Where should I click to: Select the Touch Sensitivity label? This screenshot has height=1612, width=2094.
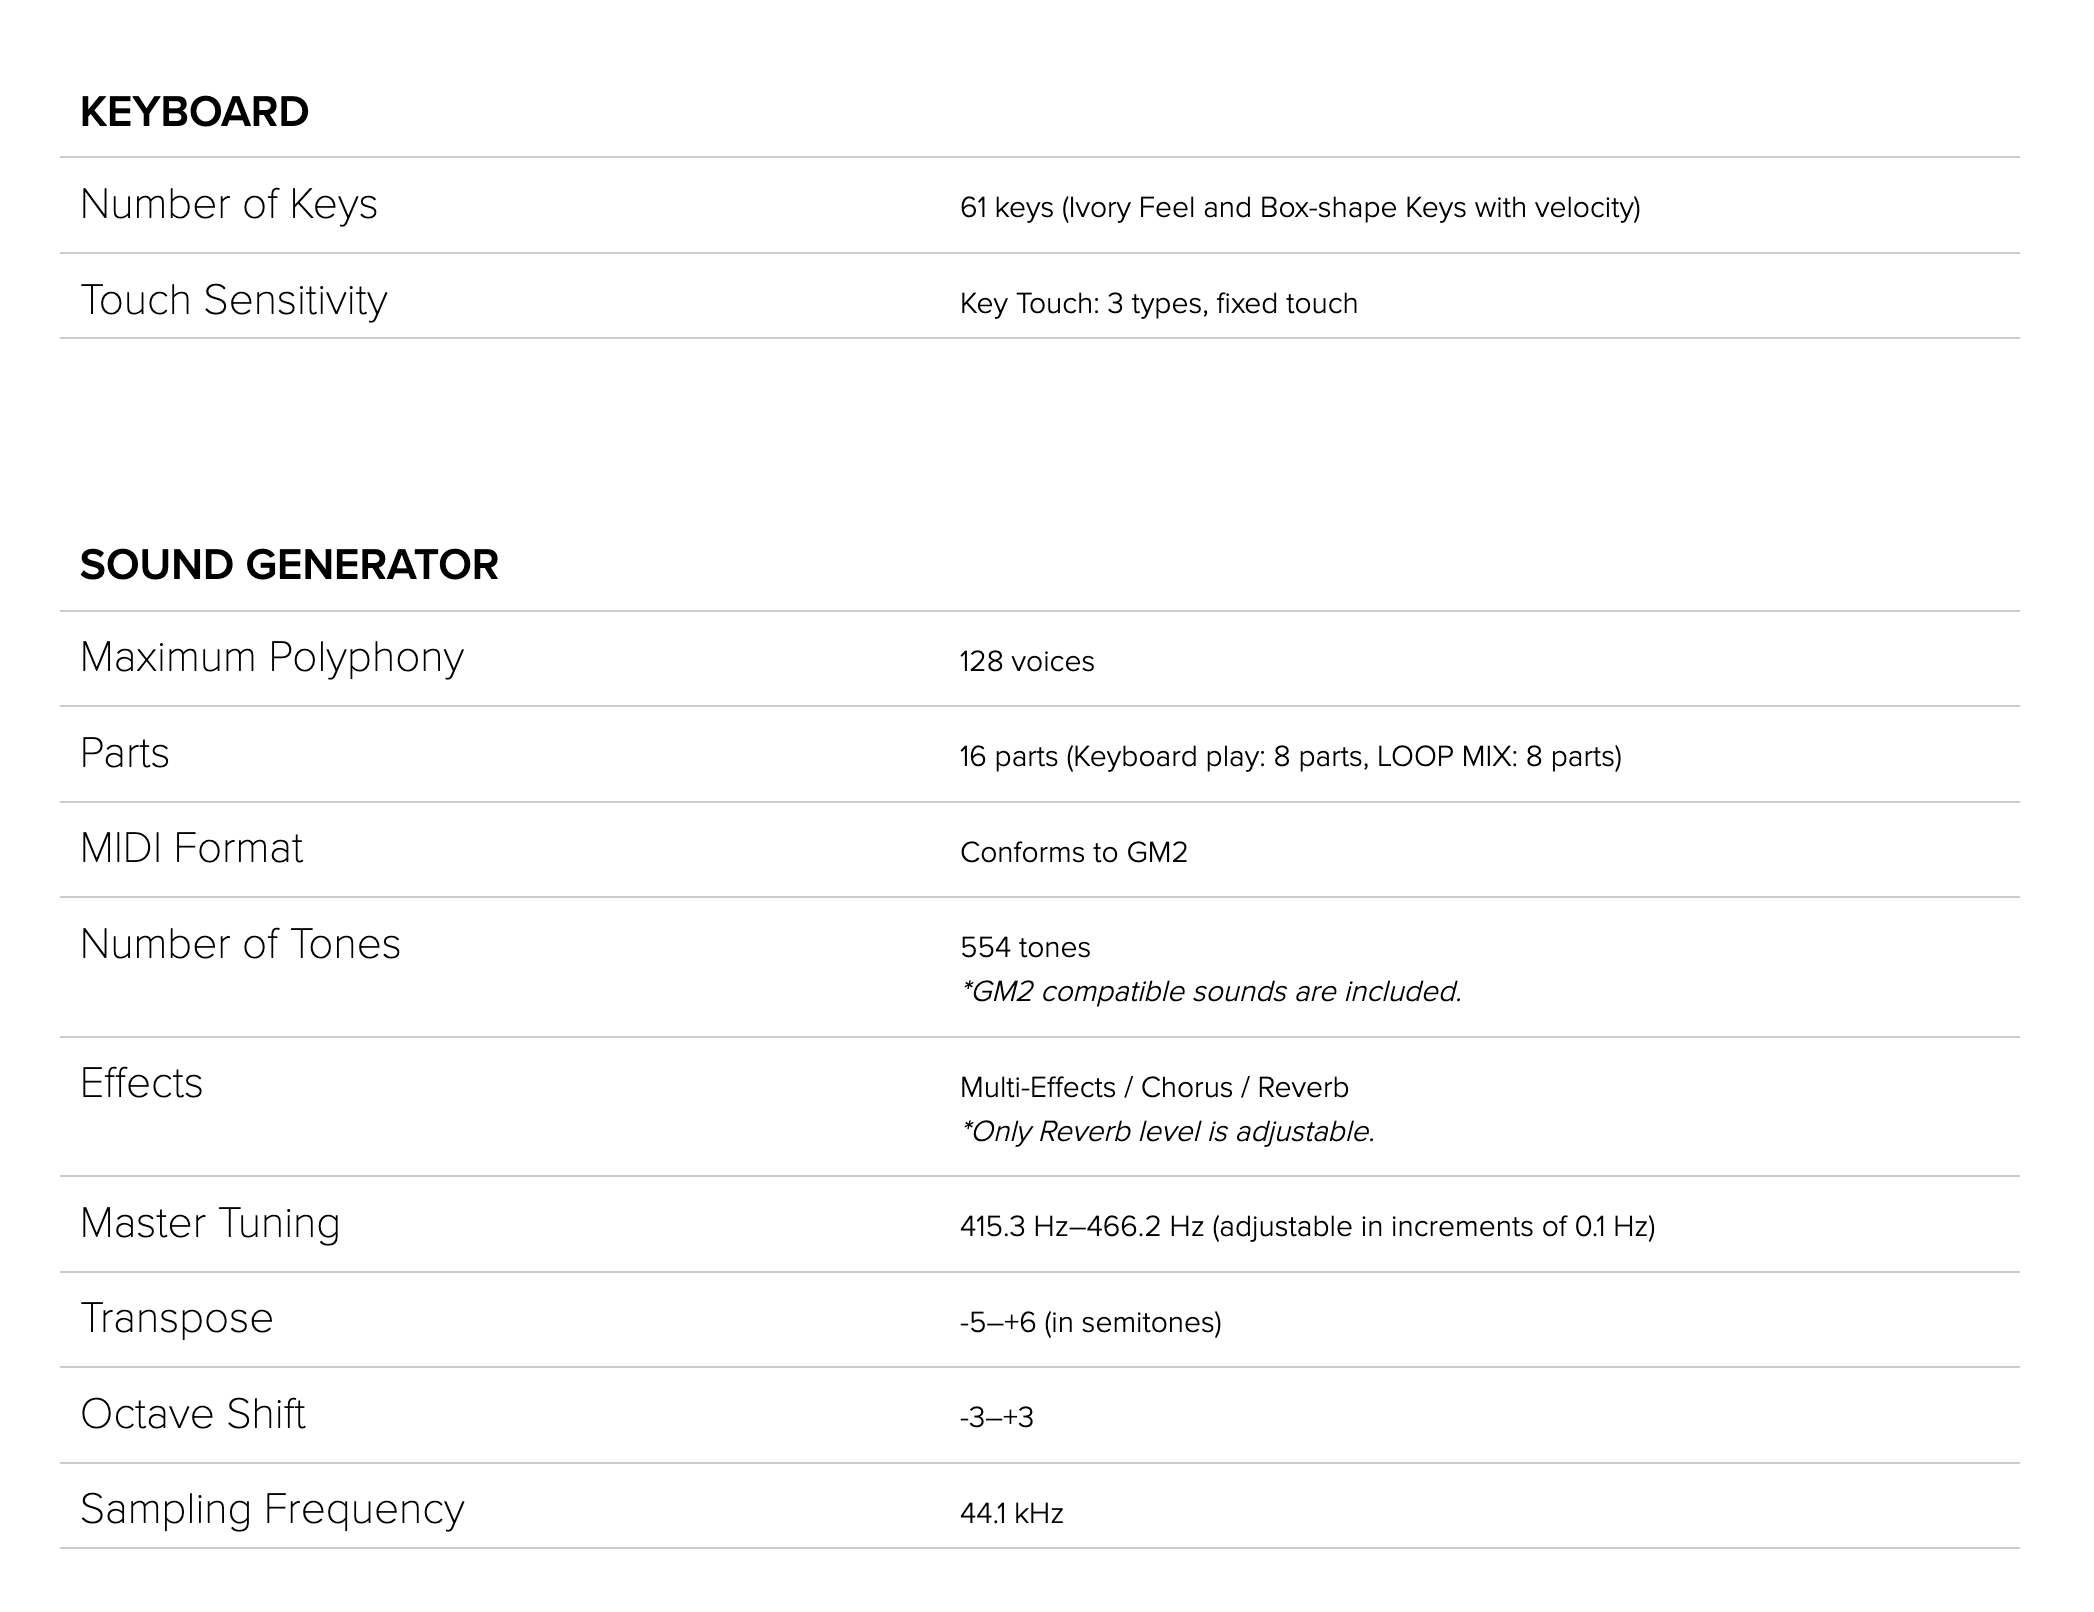(233, 300)
